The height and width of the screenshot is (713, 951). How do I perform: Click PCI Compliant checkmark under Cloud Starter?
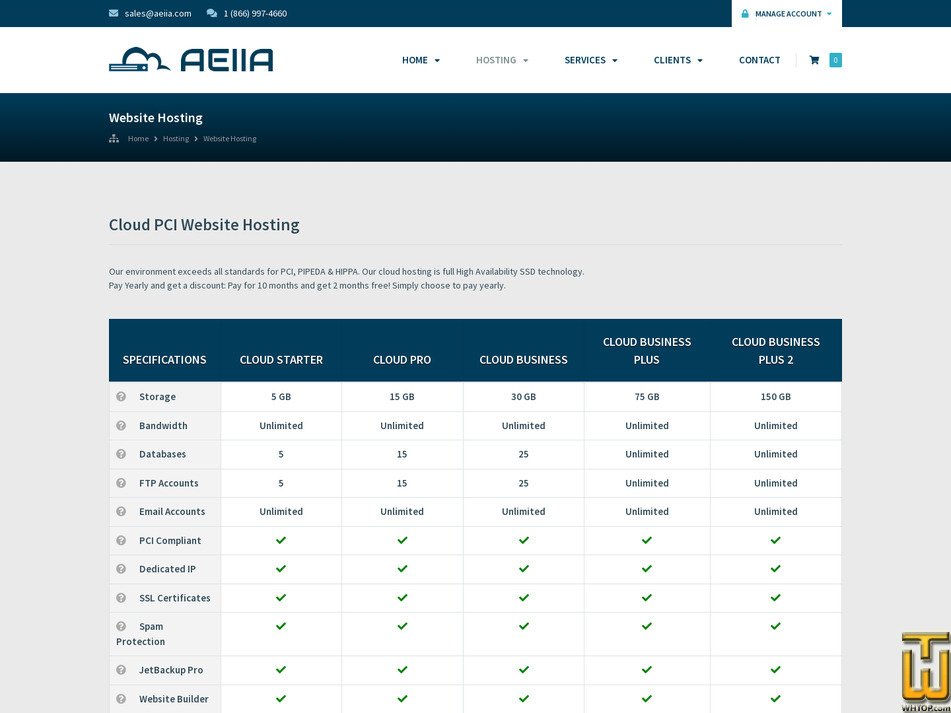tap(281, 540)
